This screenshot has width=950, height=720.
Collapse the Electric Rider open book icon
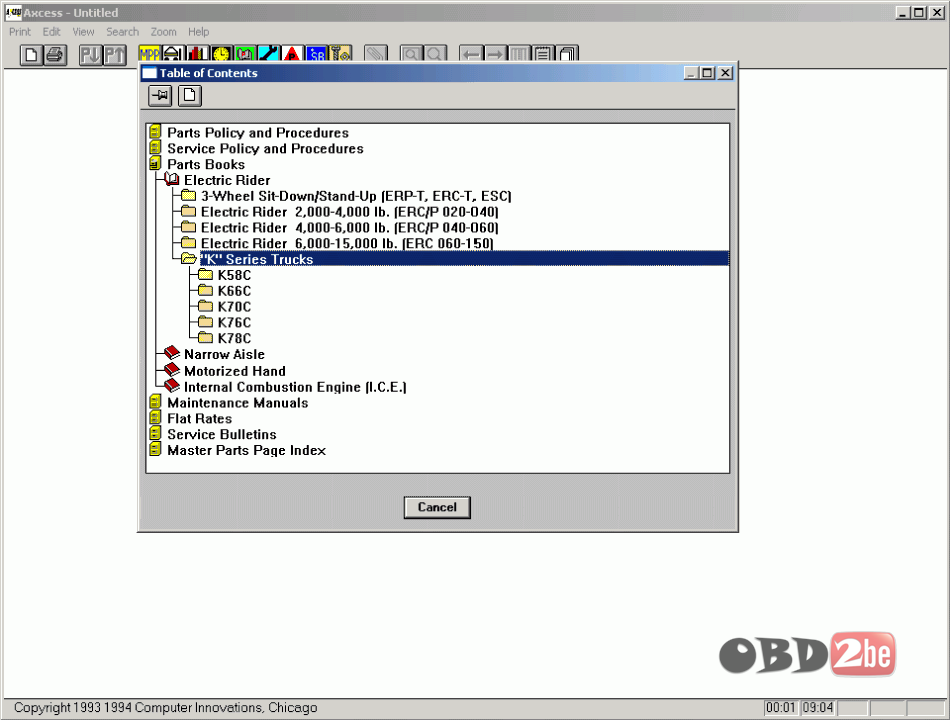click(x=172, y=179)
